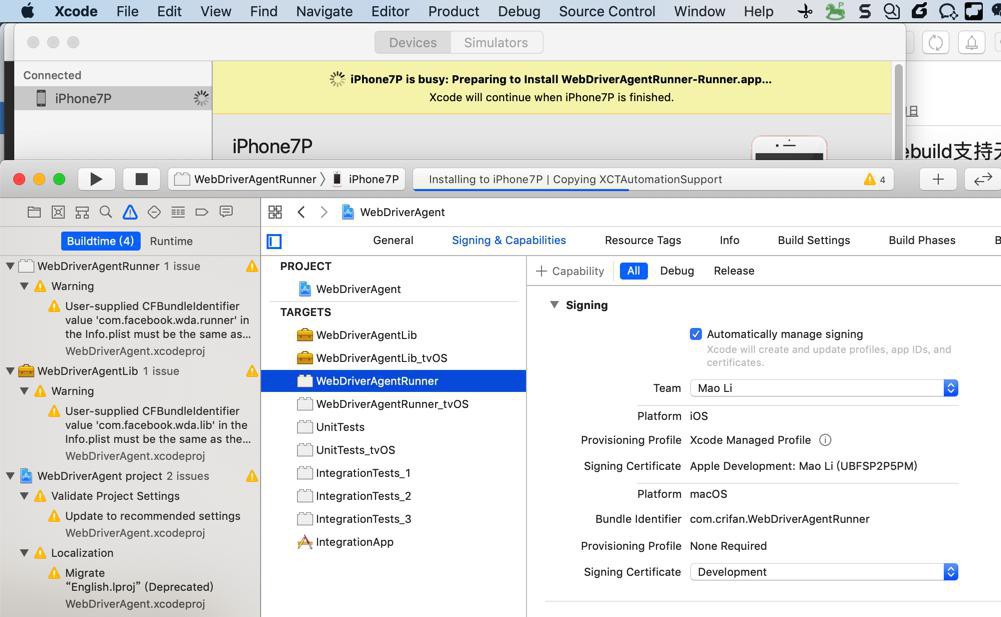Open the Info tab
The height and width of the screenshot is (617, 1001).
729,240
